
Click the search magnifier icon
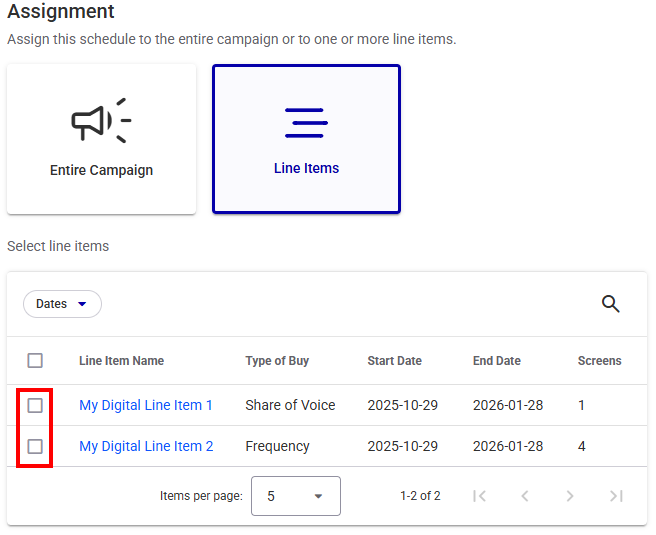pos(610,304)
